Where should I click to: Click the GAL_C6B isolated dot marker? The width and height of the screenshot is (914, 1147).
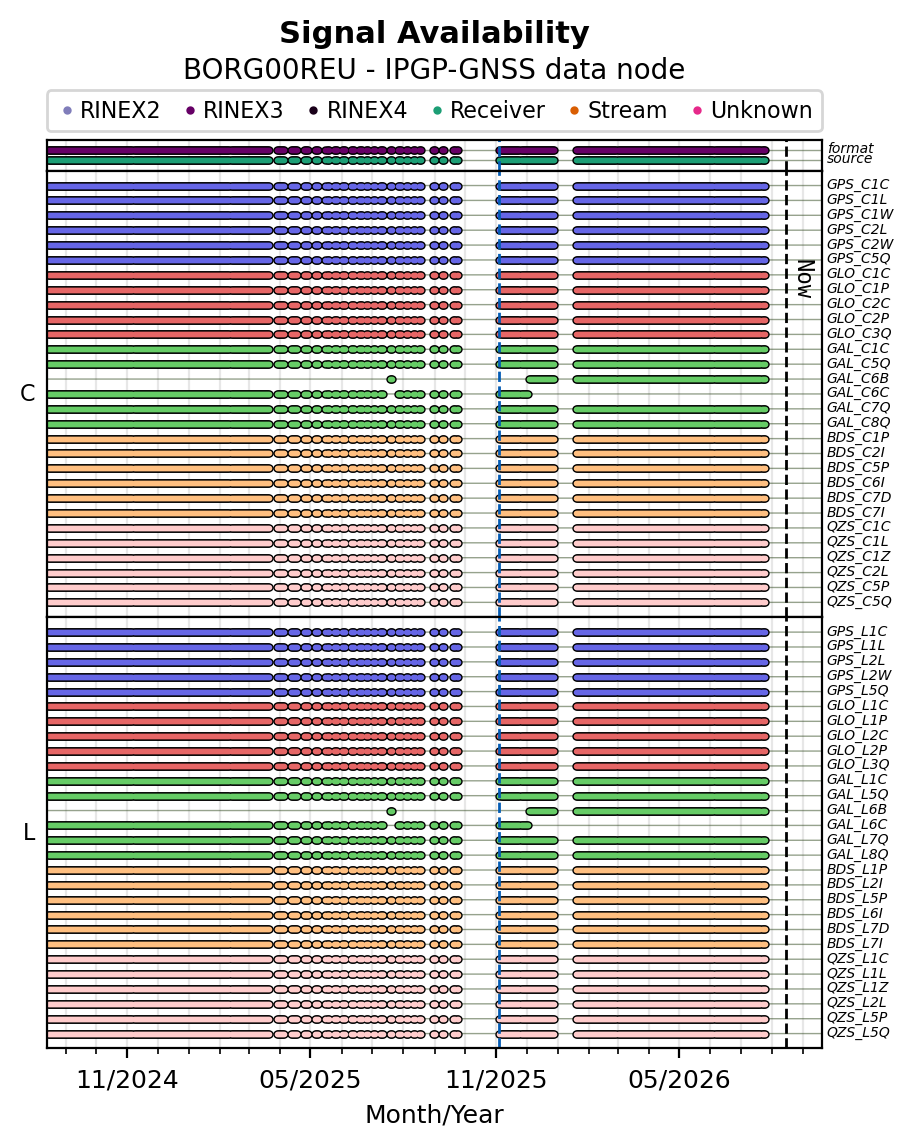(392, 380)
